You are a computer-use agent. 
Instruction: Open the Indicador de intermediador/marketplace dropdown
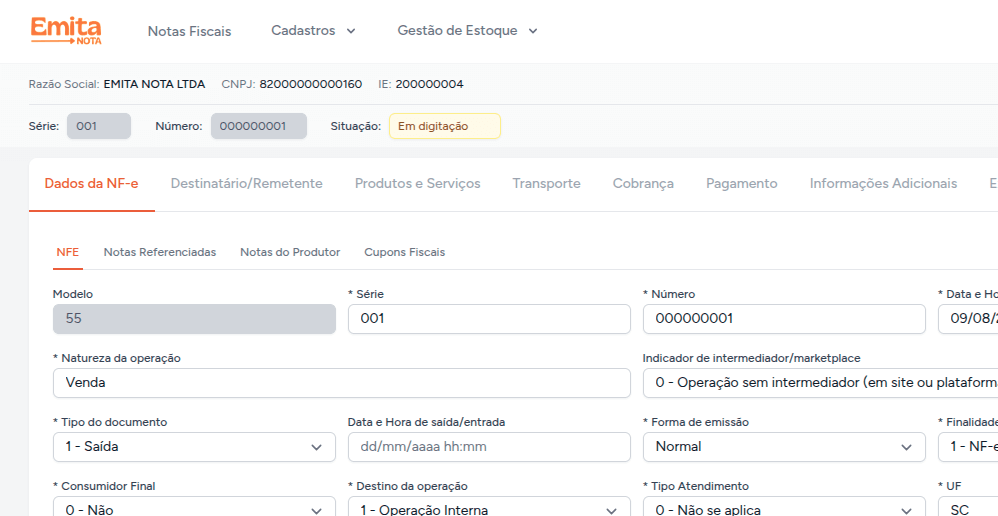(x=820, y=383)
